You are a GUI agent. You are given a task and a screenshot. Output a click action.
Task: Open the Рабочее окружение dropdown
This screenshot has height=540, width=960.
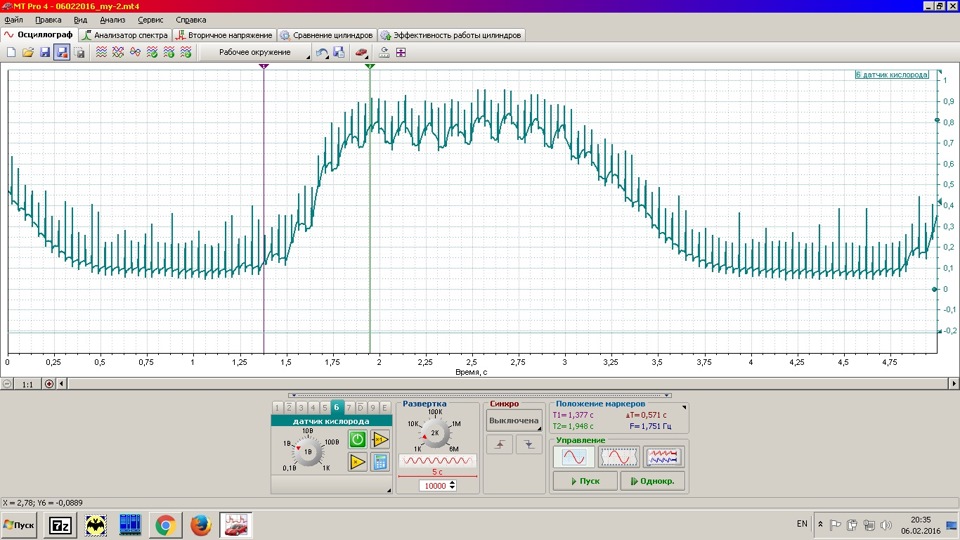point(257,53)
